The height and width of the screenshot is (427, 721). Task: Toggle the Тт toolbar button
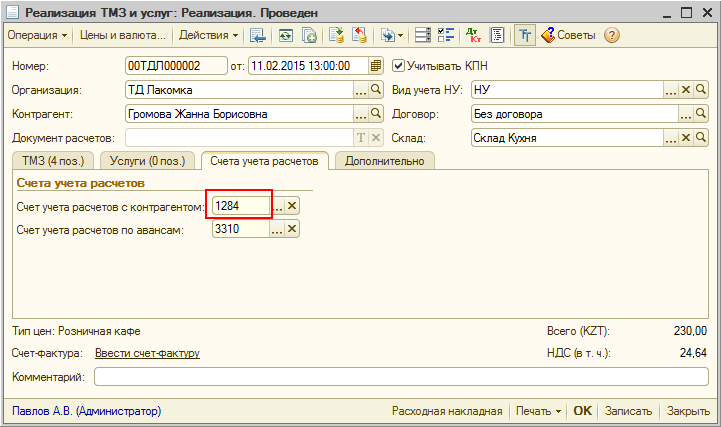point(524,35)
